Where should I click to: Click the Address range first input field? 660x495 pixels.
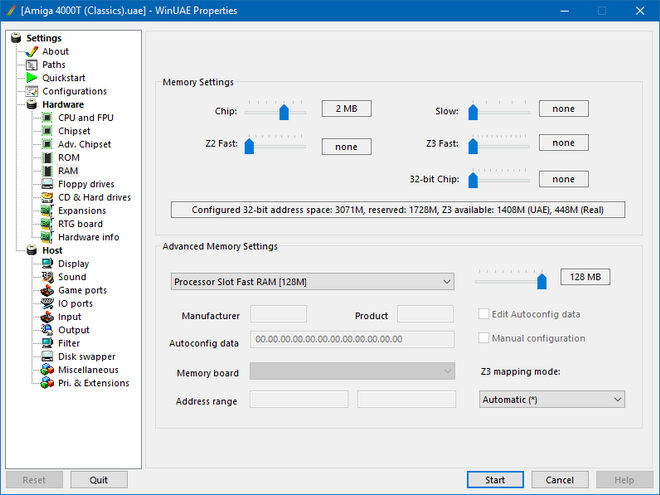[x=298, y=400]
